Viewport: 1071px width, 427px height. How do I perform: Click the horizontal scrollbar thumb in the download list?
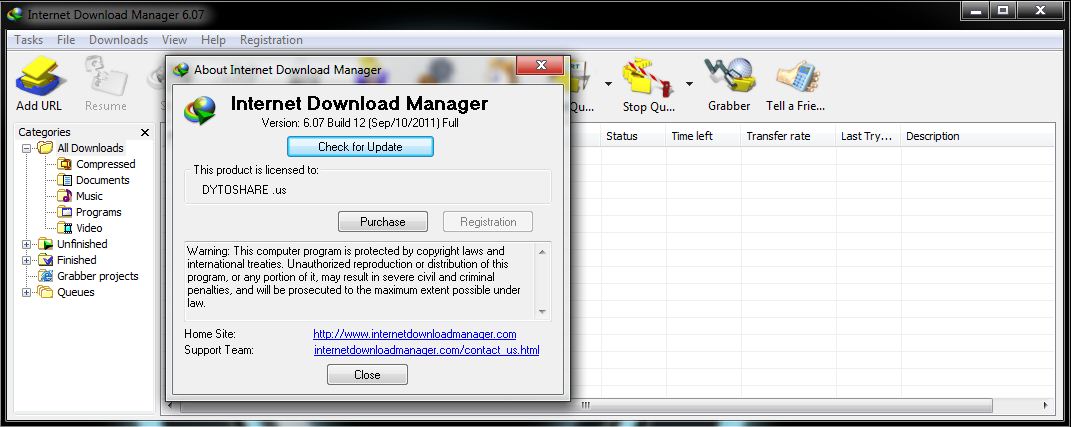(587, 406)
